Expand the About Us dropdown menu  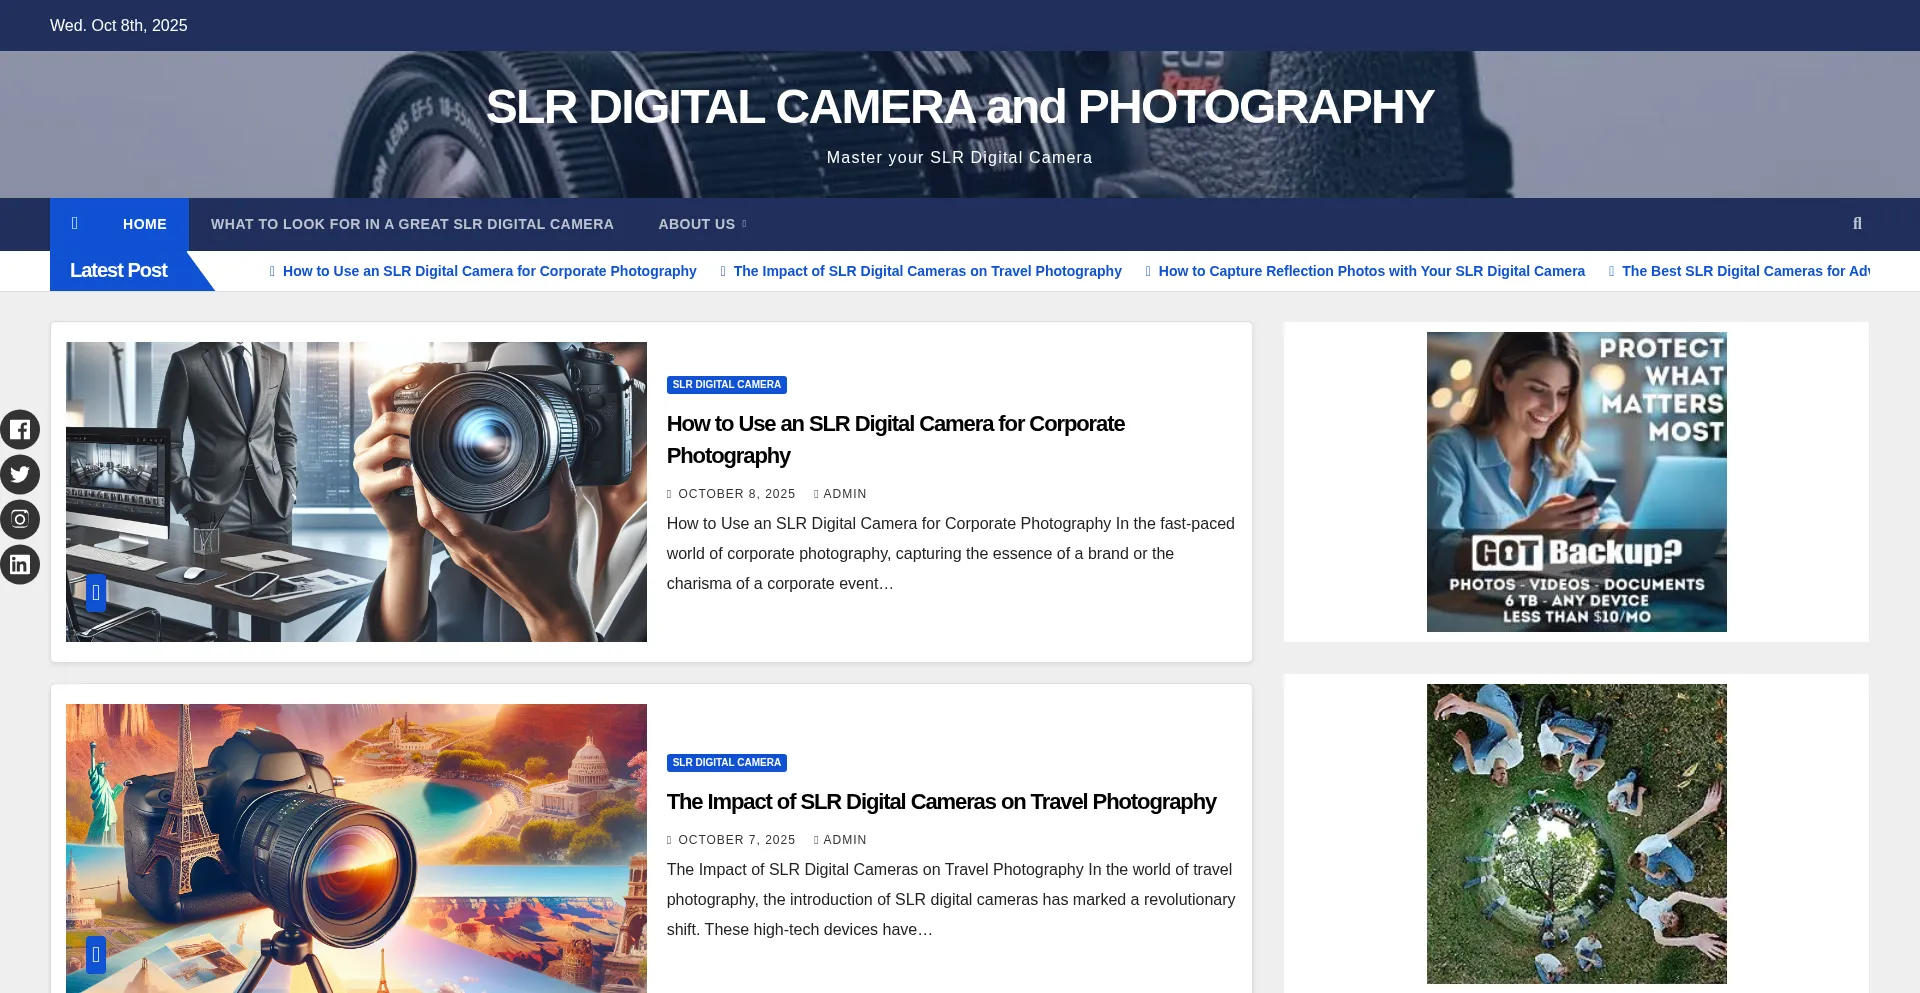702,224
